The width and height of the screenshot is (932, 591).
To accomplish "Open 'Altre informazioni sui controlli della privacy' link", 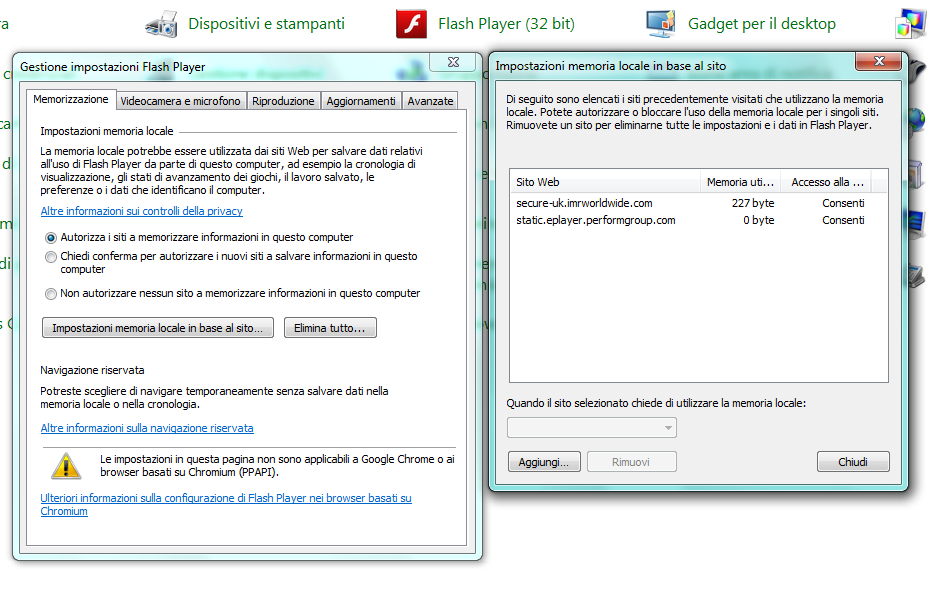I will tap(141, 211).
